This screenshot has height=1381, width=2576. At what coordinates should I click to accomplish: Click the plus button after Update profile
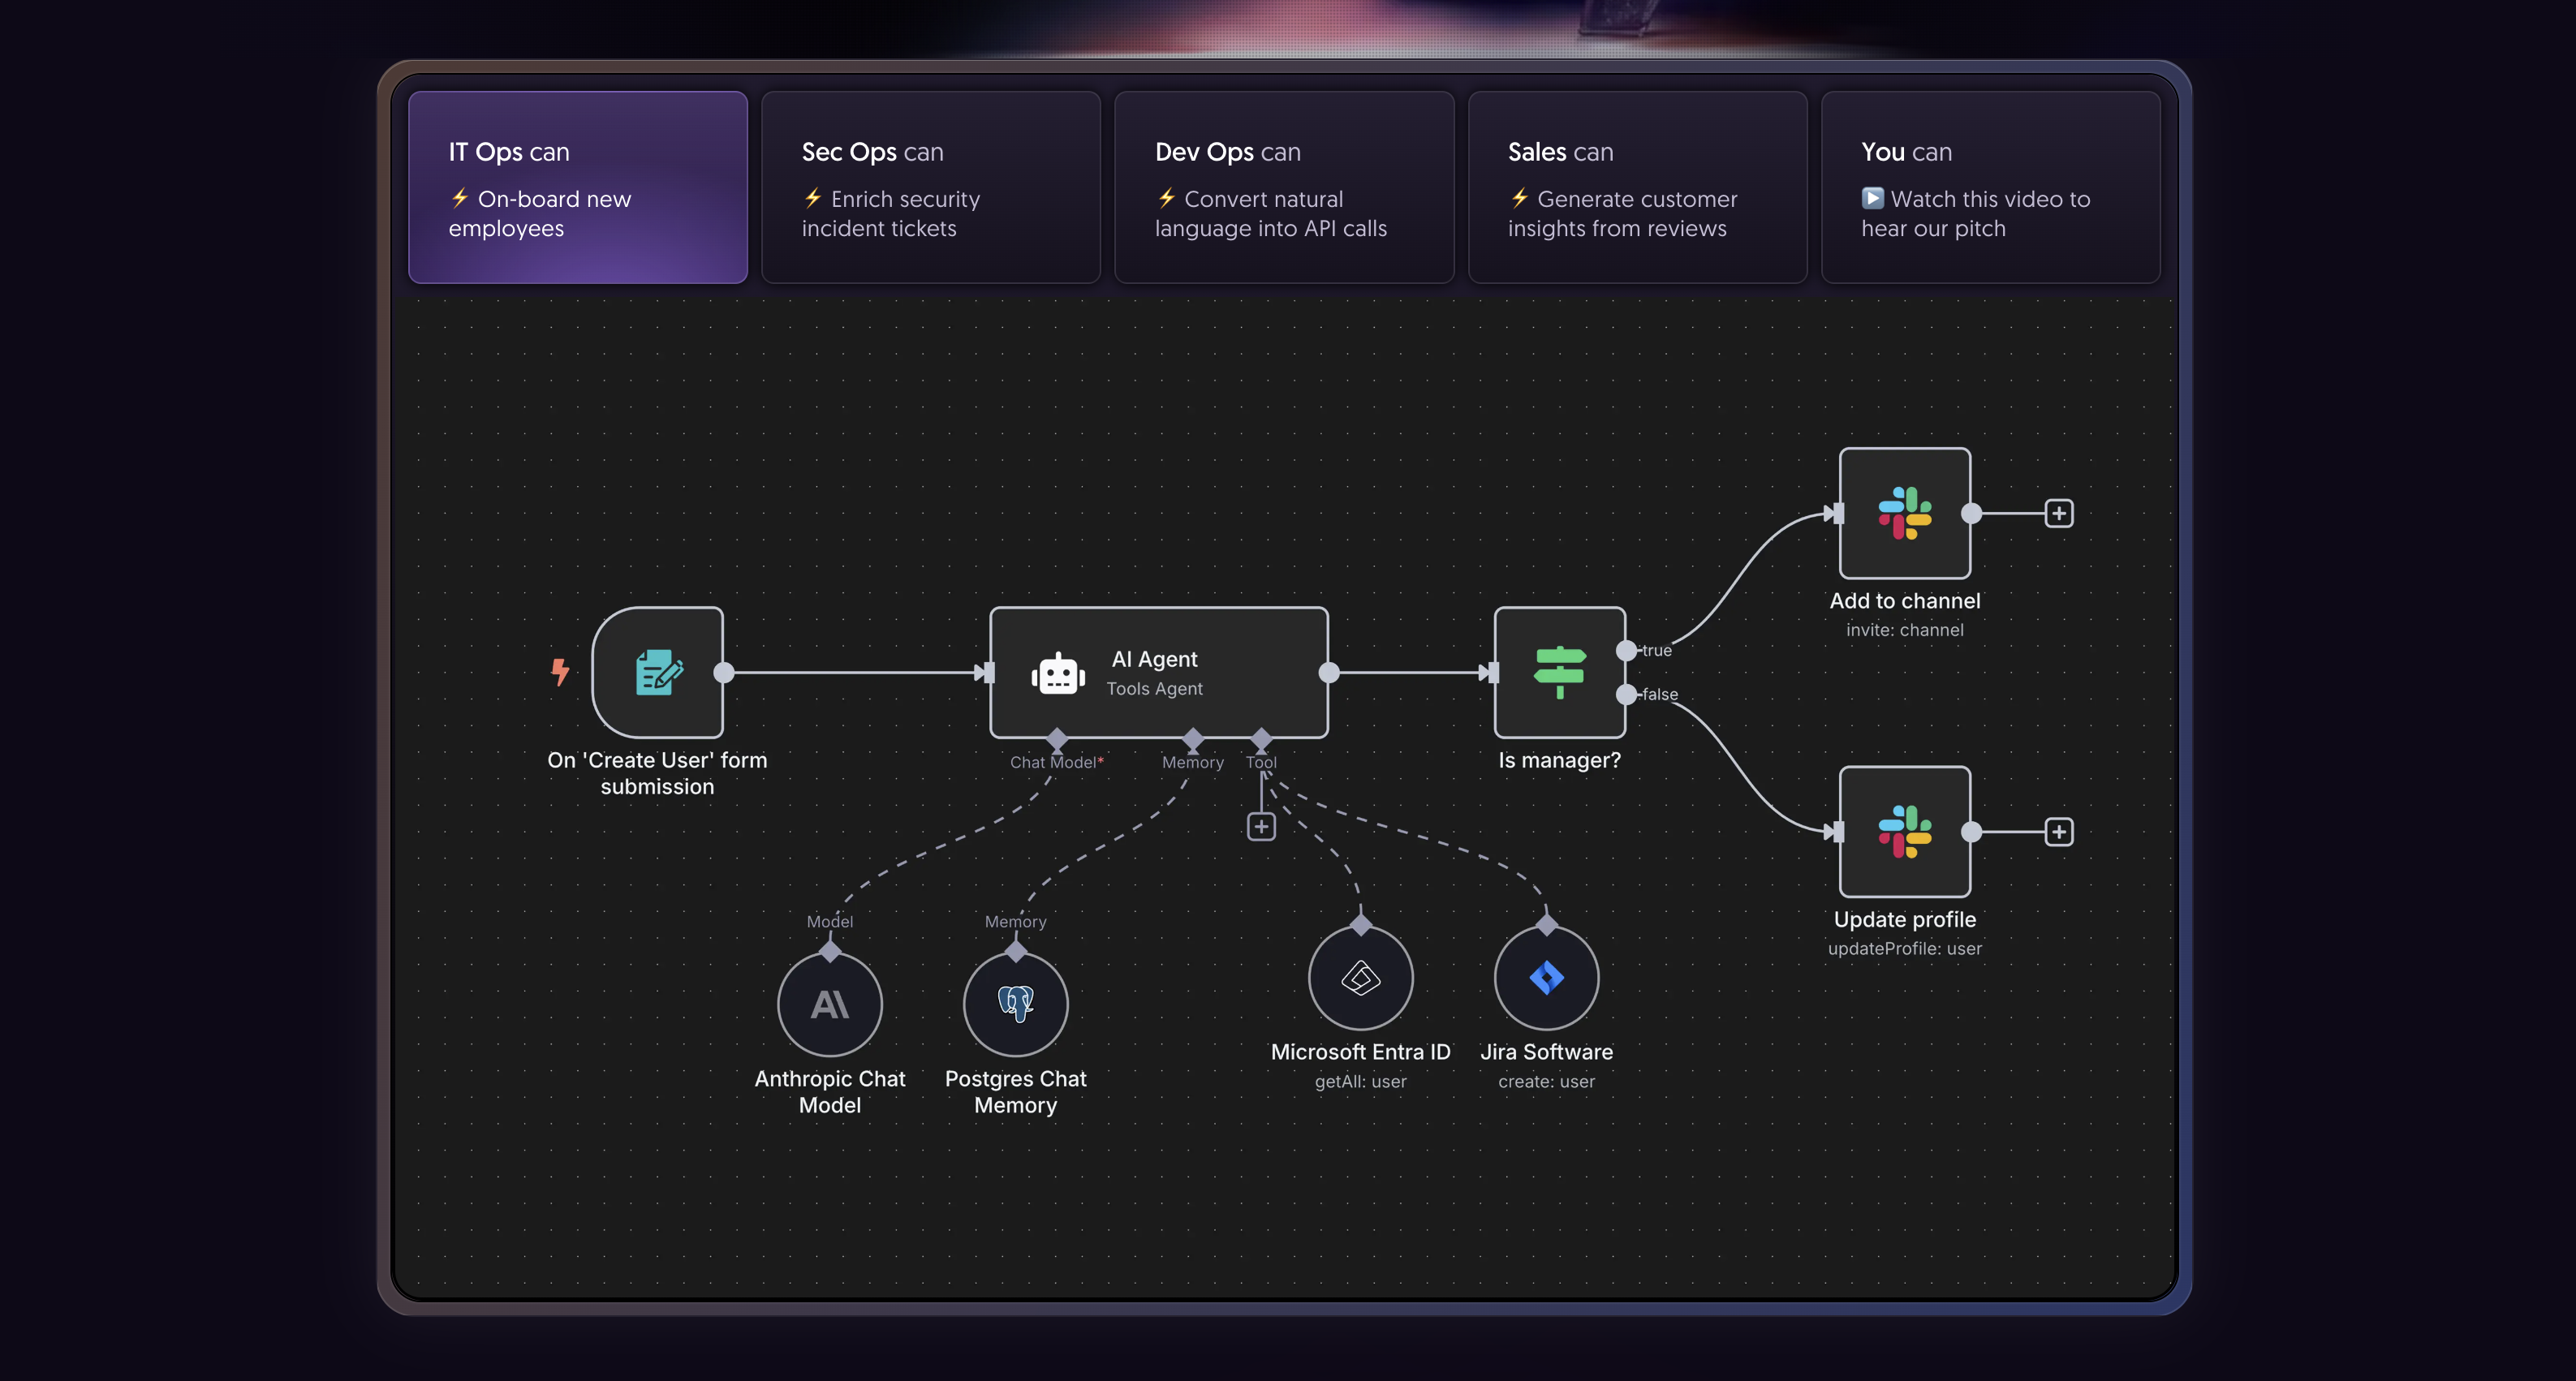2059,831
